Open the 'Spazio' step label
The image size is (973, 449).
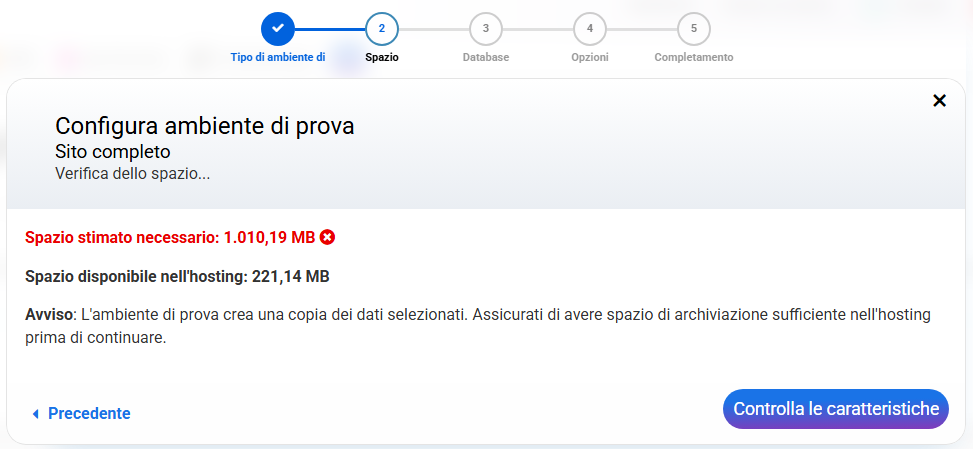click(382, 57)
